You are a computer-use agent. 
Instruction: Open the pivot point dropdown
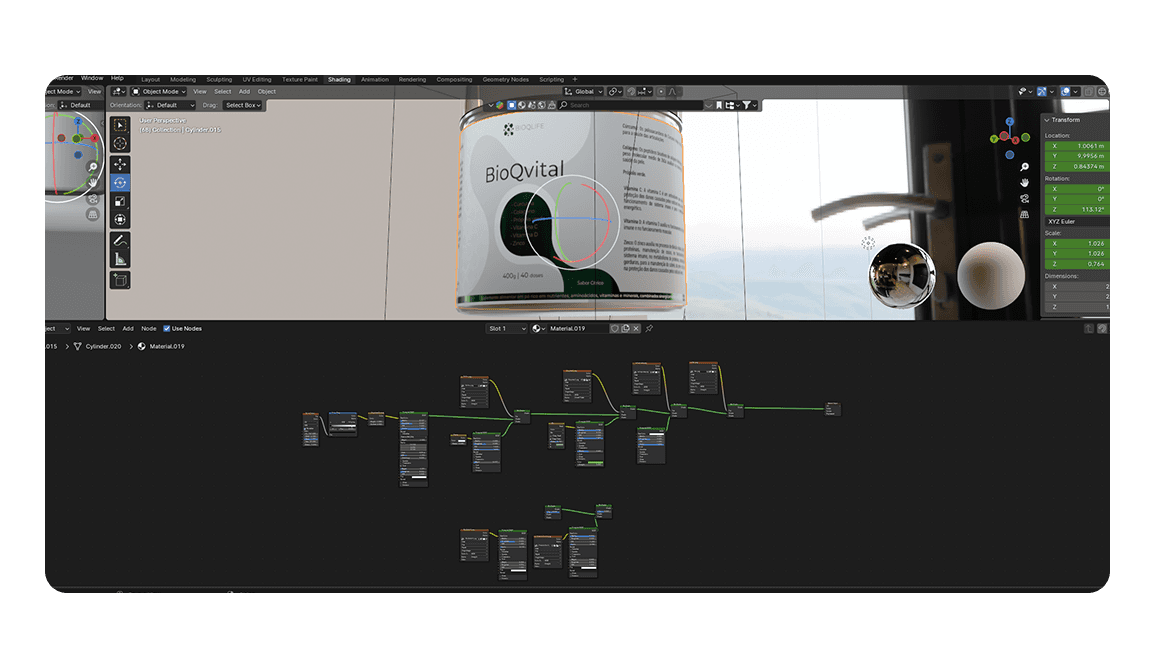pyautogui.click(x=615, y=92)
